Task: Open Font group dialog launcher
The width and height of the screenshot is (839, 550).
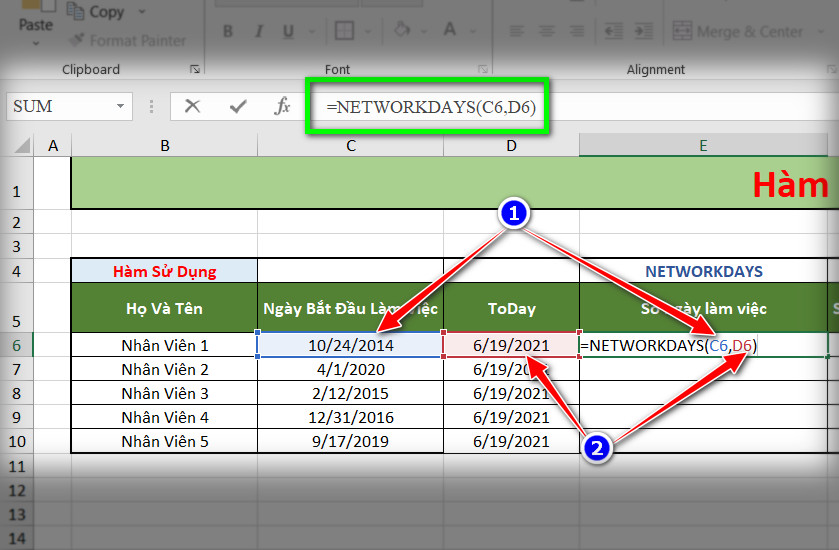Action: click(483, 69)
